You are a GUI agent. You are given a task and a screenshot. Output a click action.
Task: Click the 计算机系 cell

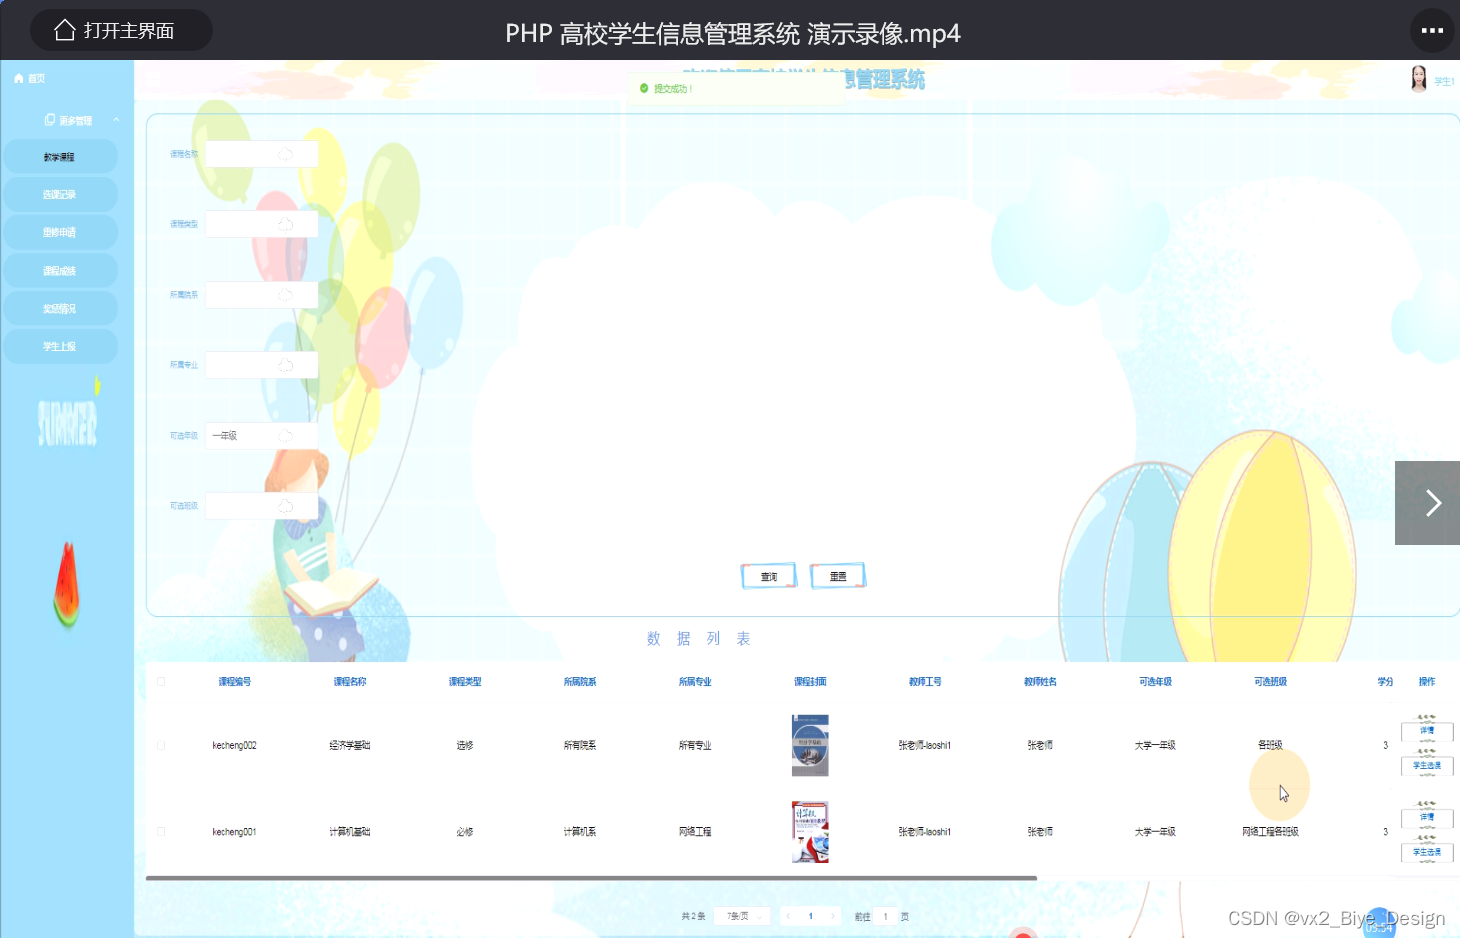(x=580, y=832)
